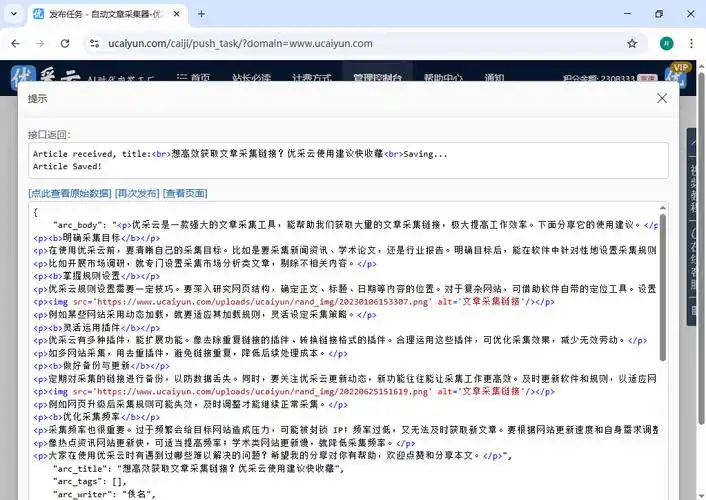The height and width of the screenshot is (500, 706).
Task: Select the 发布任务 browser tab
Action: 107,14
